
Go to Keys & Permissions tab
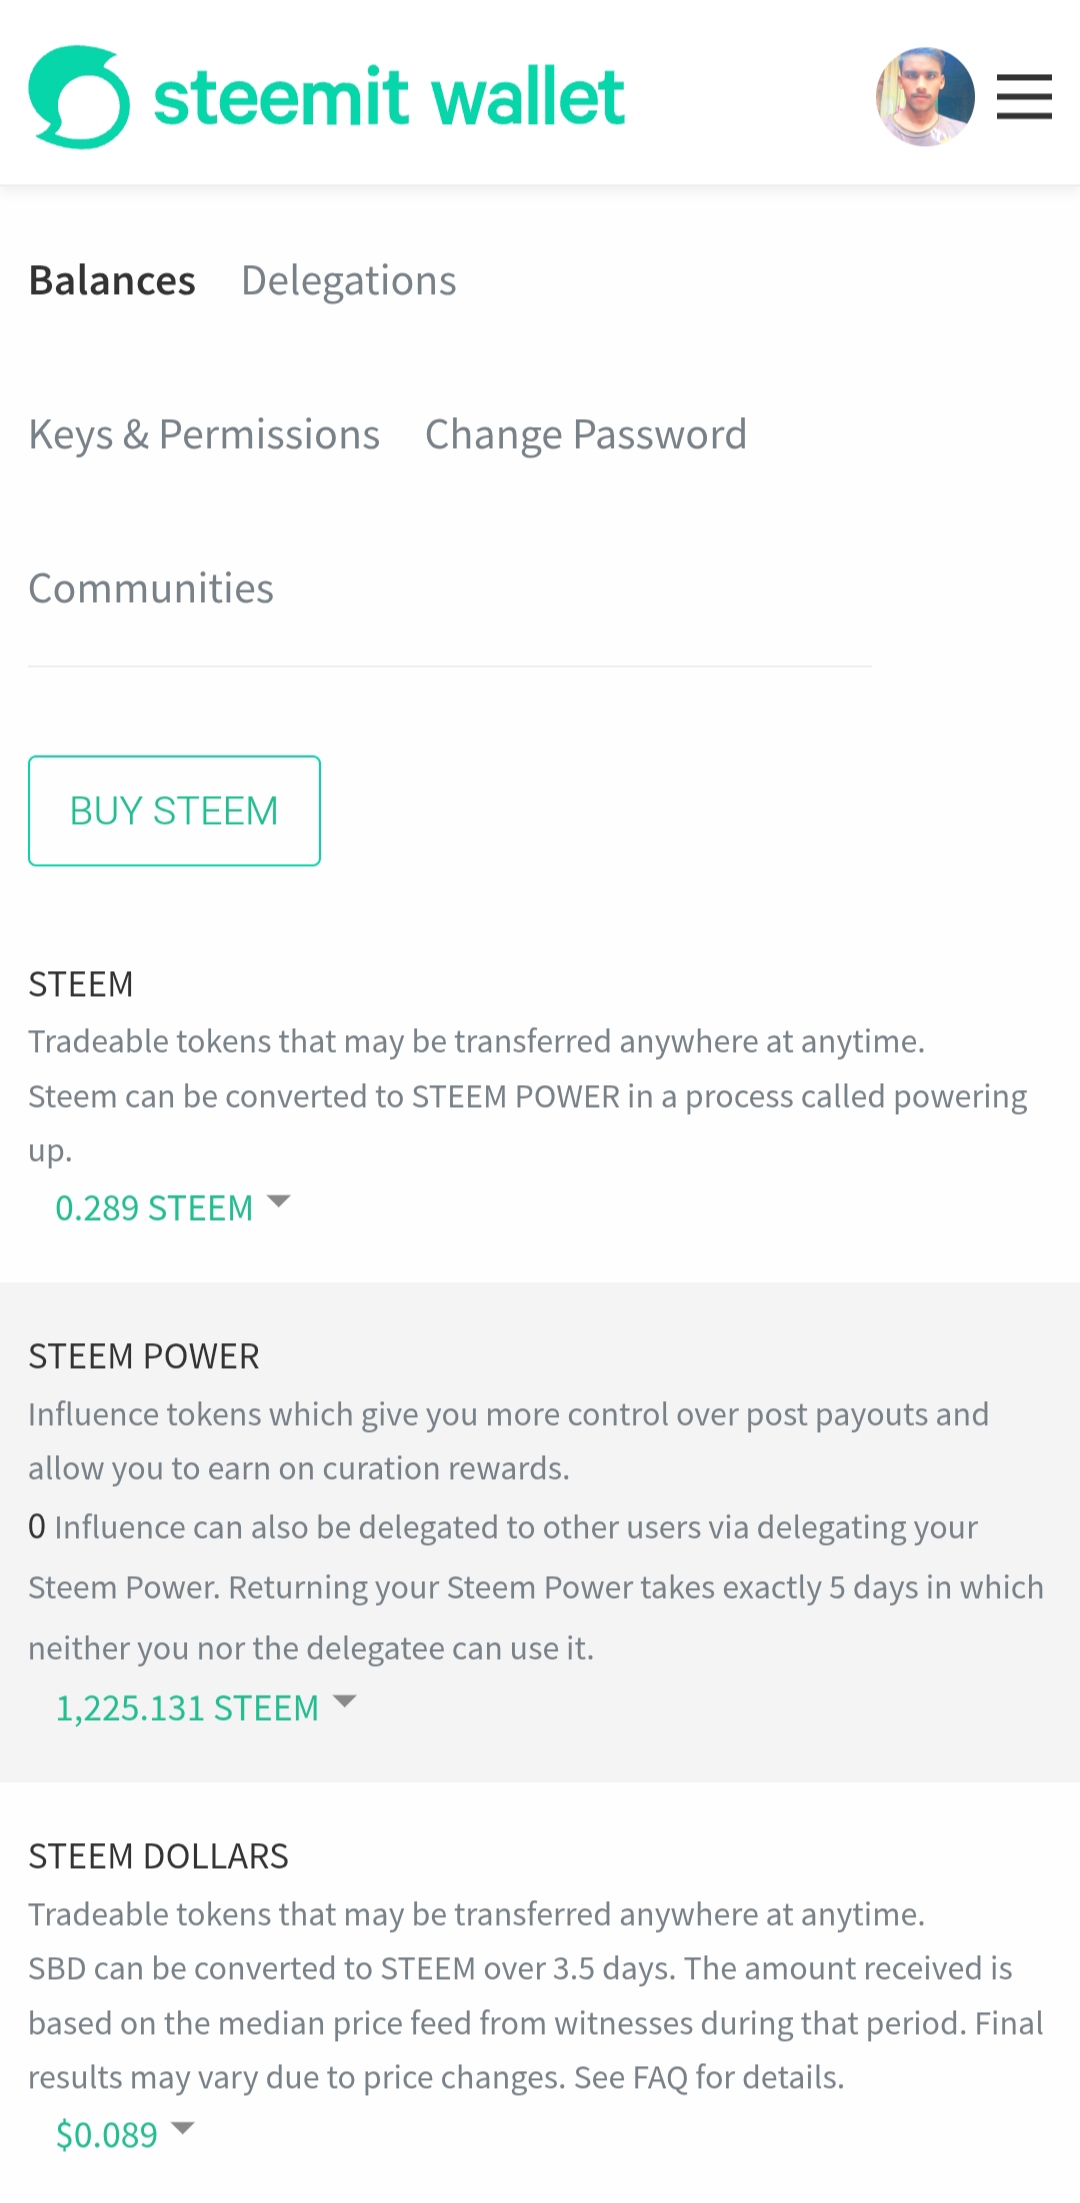pyautogui.click(x=204, y=435)
